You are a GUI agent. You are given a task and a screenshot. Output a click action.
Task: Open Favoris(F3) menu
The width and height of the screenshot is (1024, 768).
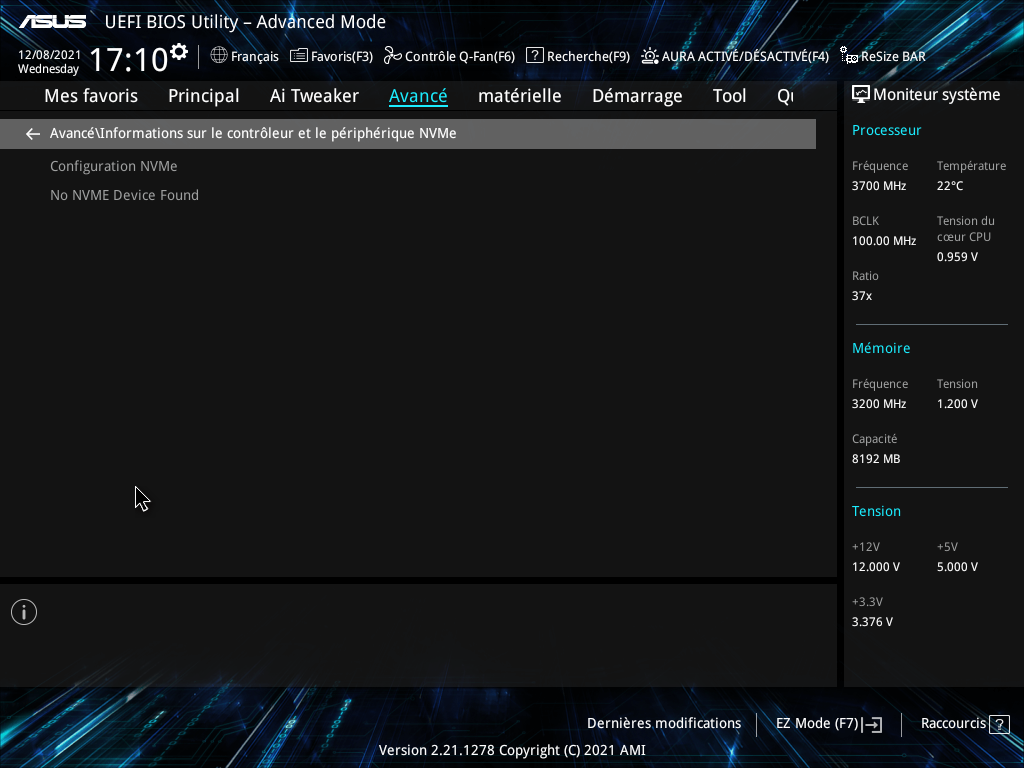(x=342, y=56)
